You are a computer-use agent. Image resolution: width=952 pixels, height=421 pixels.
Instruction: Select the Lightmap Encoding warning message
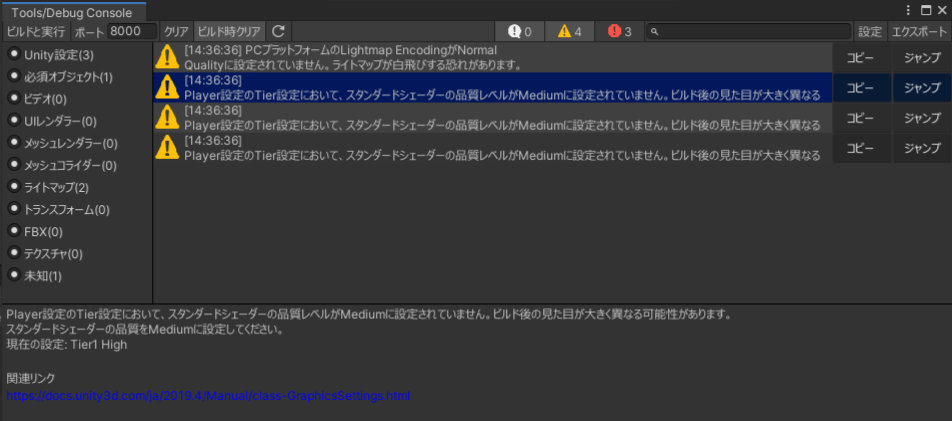click(492, 57)
